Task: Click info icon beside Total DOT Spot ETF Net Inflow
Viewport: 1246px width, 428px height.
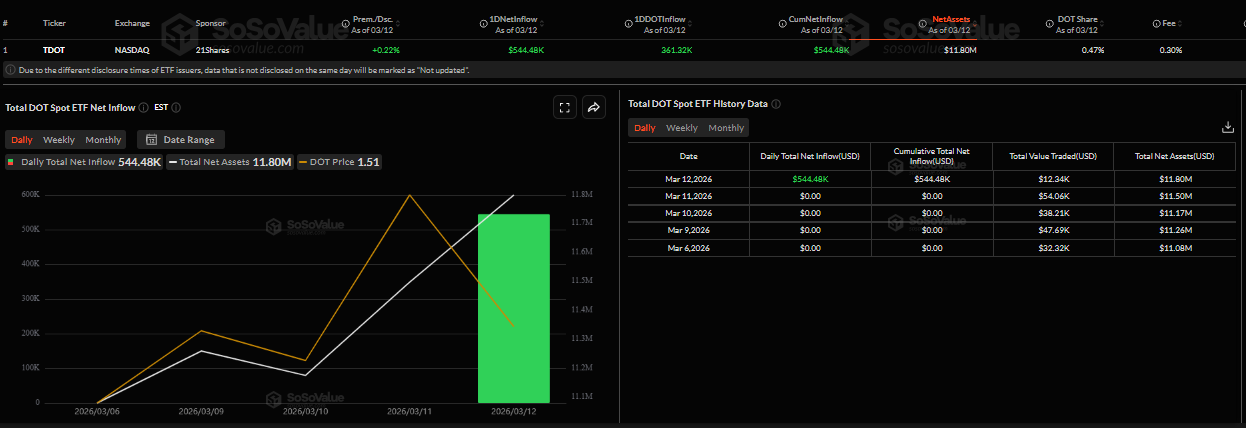Action: (x=144, y=107)
